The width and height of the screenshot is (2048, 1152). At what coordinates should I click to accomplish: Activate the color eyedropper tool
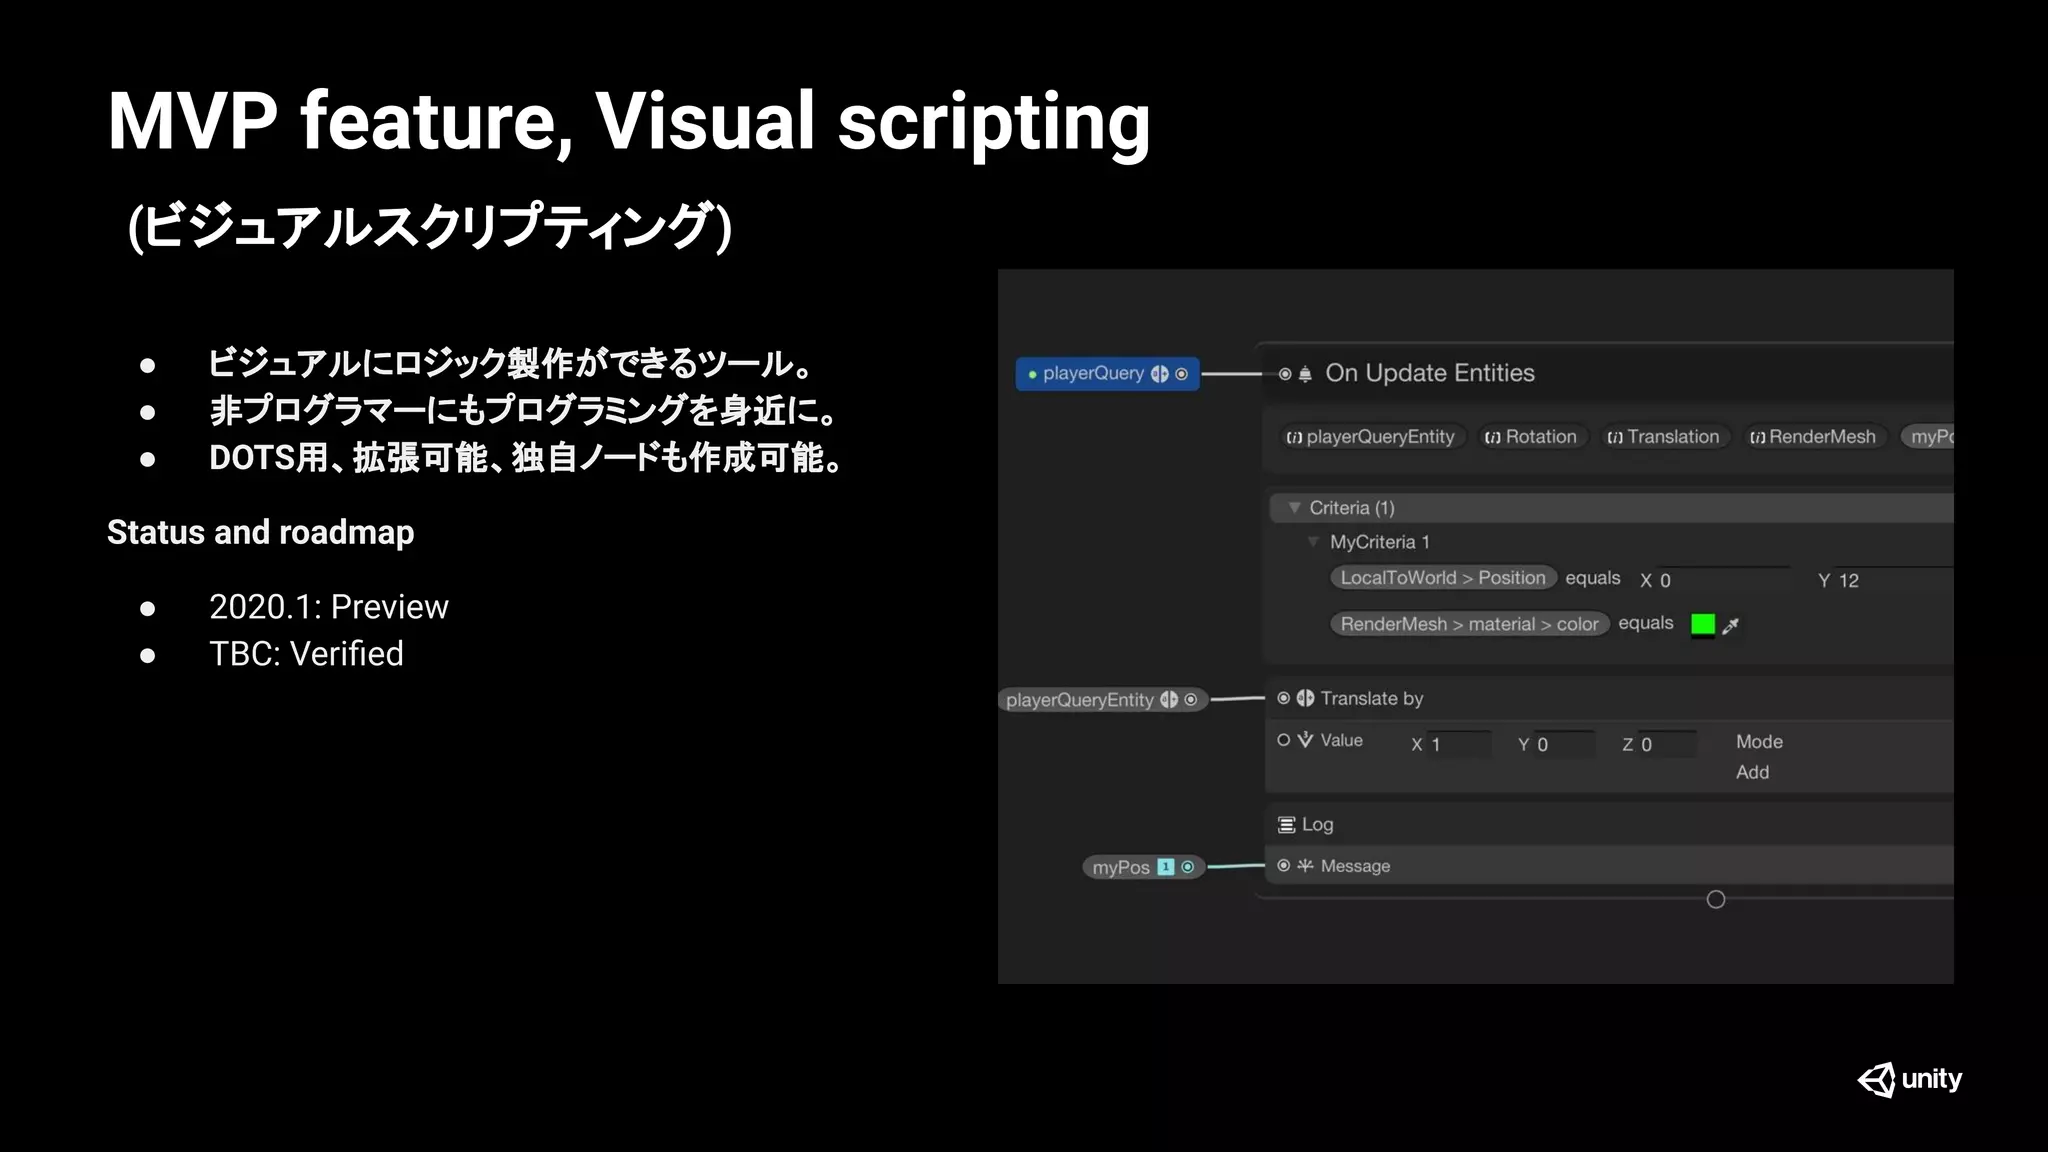pyautogui.click(x=1731, y=625)
